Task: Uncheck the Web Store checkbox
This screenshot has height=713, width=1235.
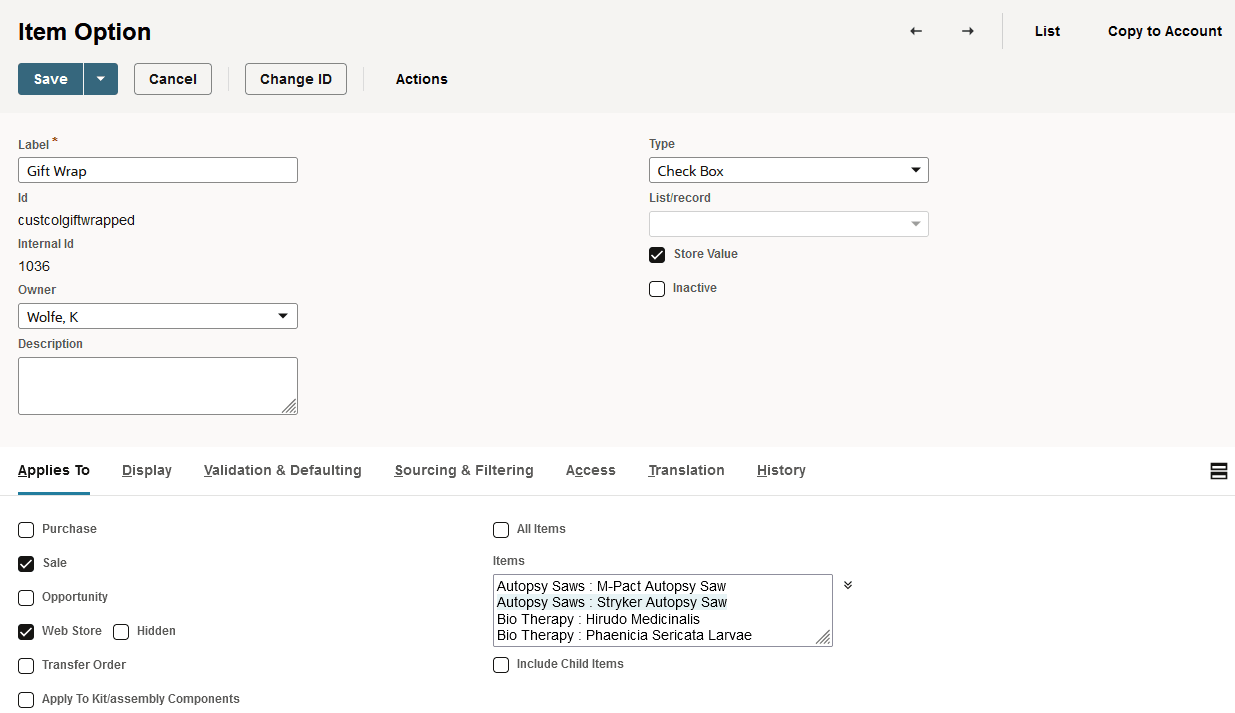Action: [x=26, y=632]
